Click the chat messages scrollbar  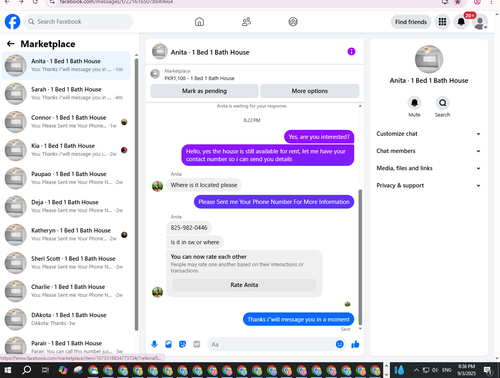360,257
